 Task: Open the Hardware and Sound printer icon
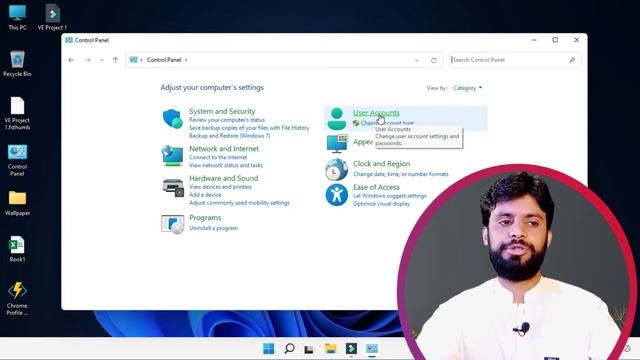[173, 188]
